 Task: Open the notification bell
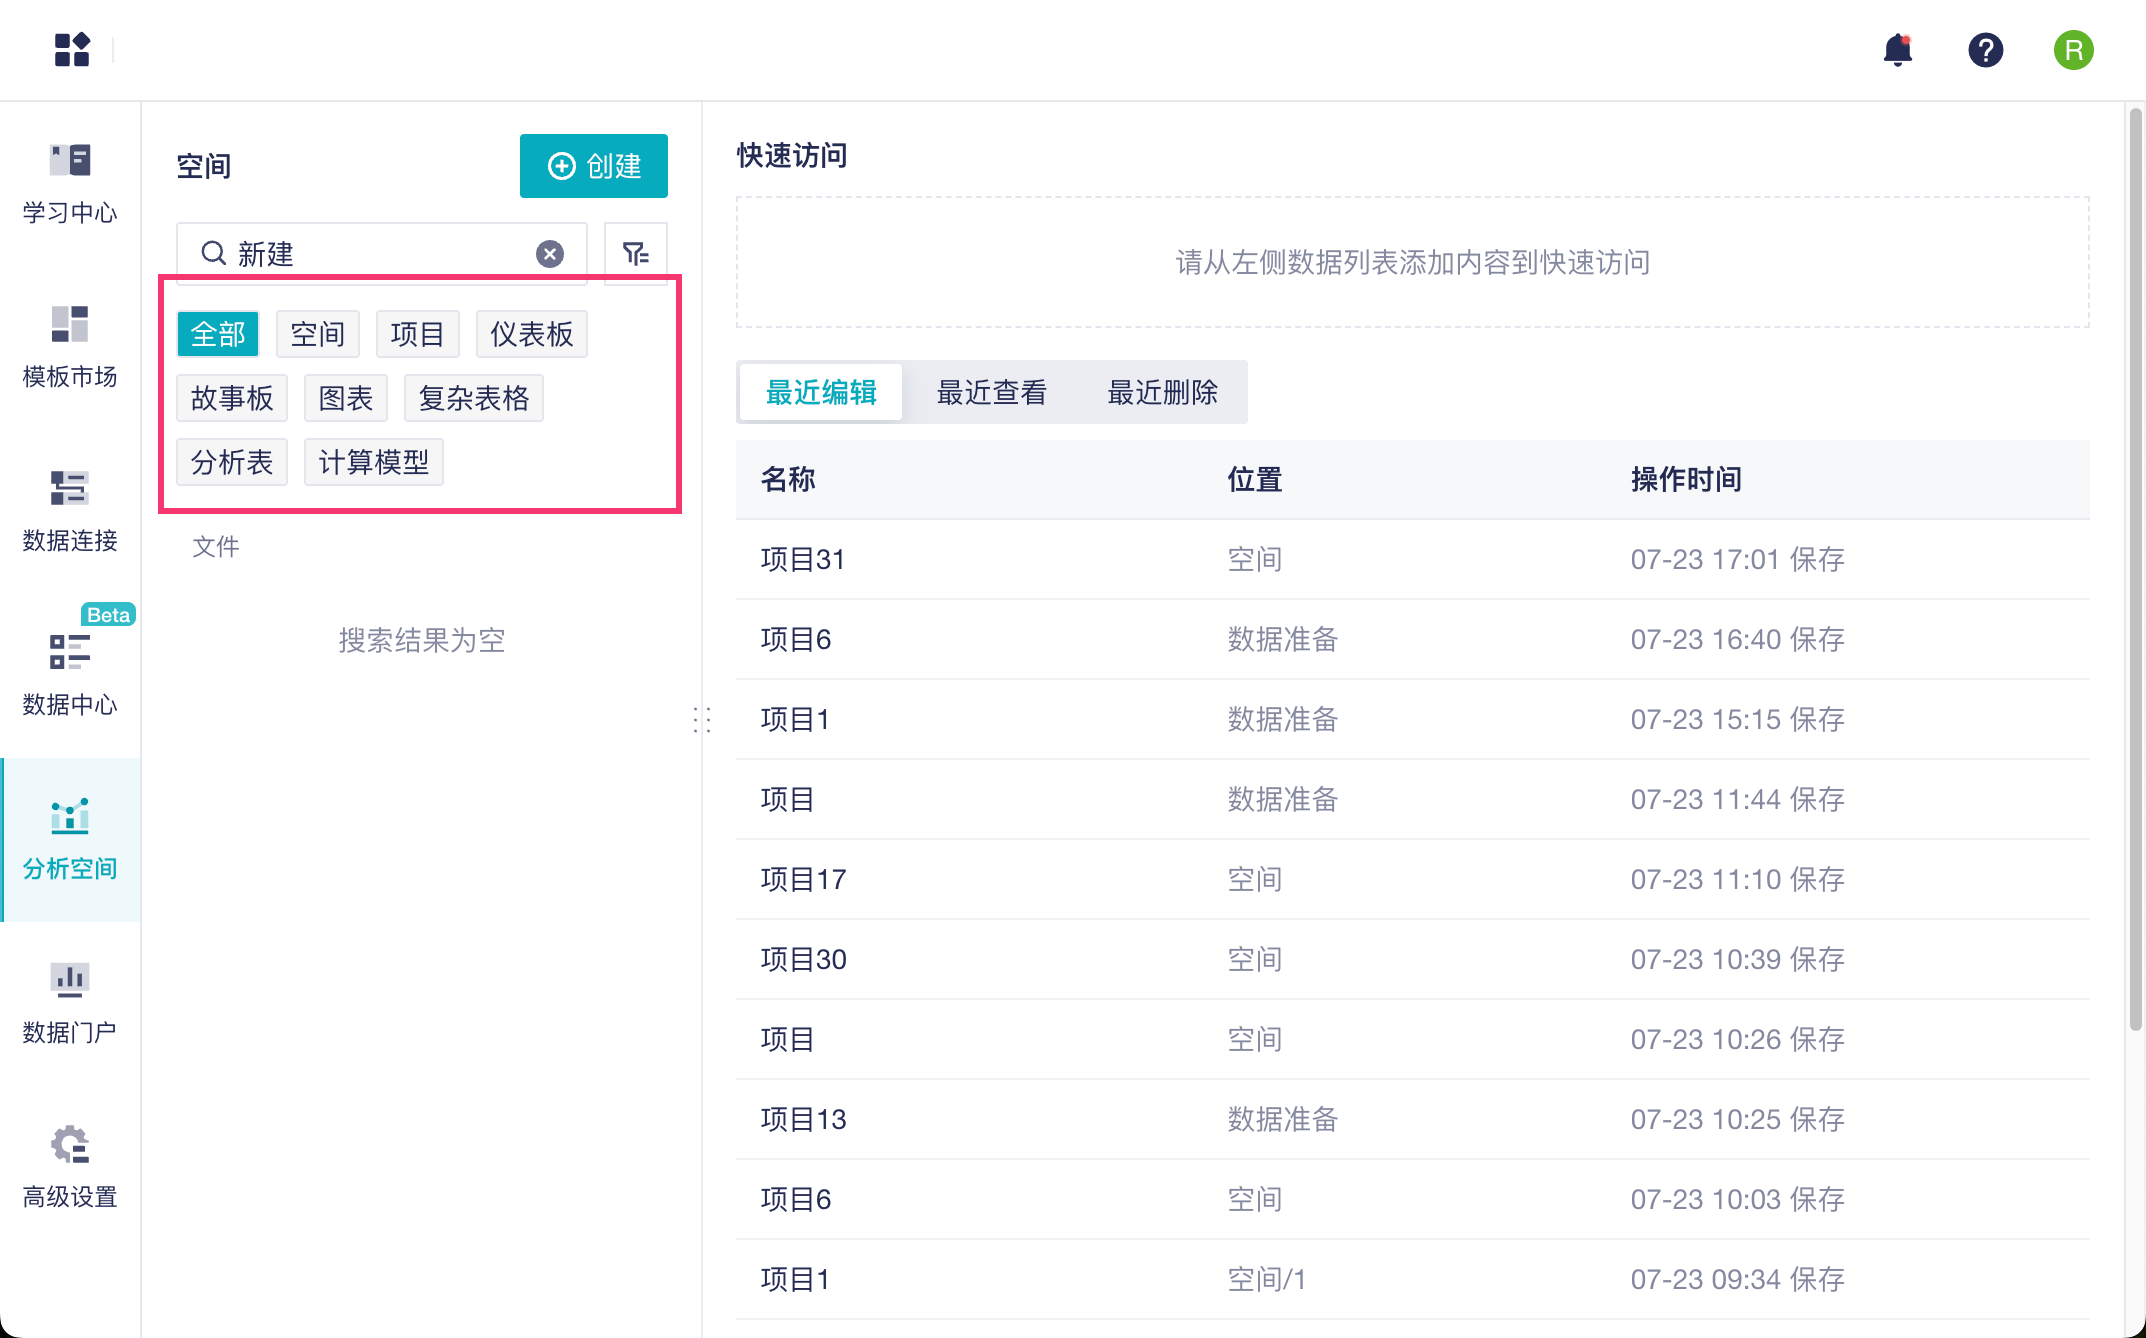click(1897, 49)
